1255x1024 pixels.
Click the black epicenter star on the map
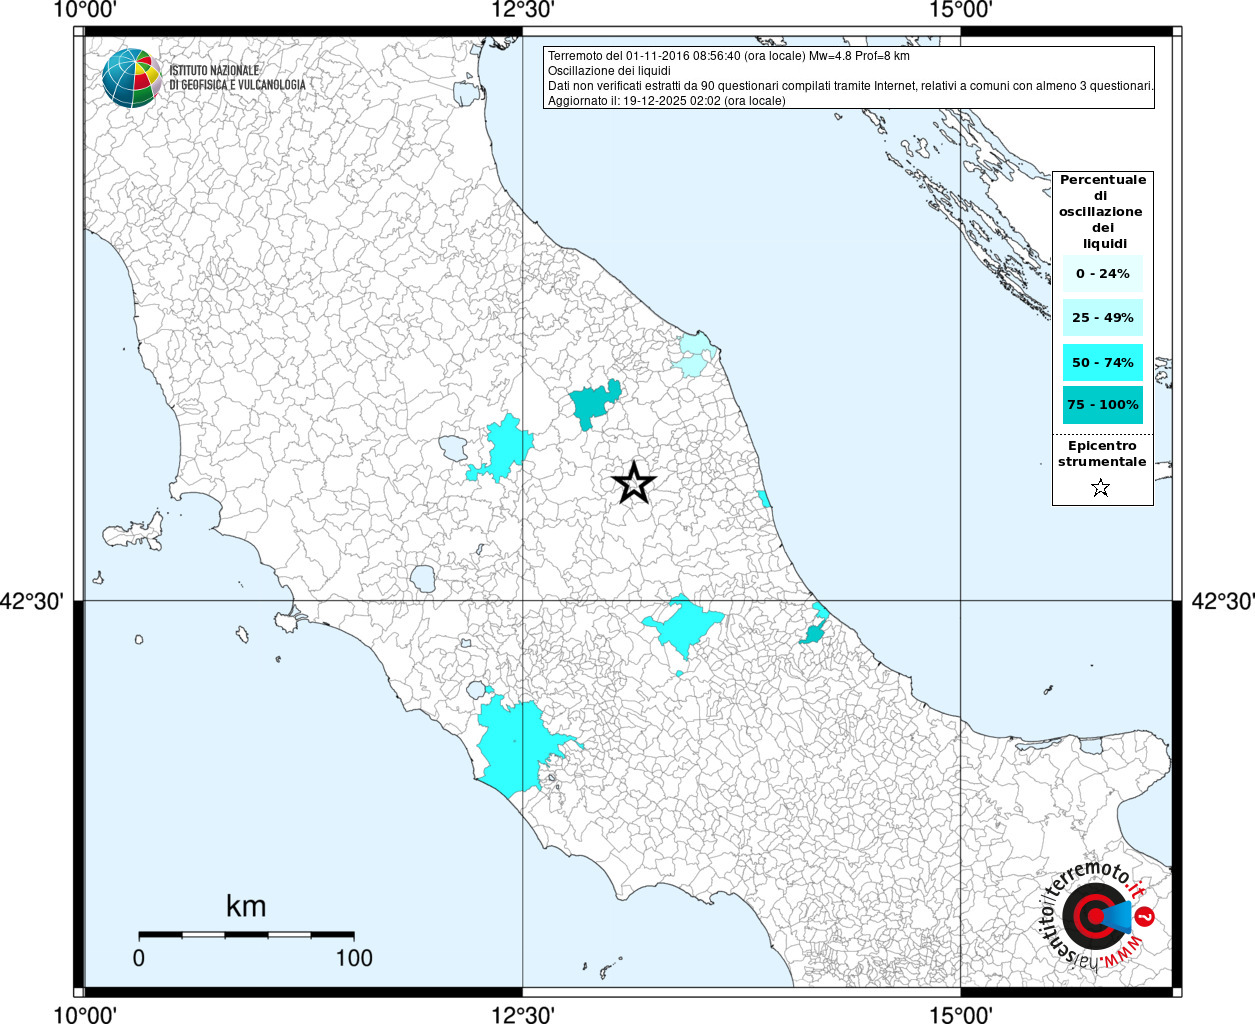633,483
